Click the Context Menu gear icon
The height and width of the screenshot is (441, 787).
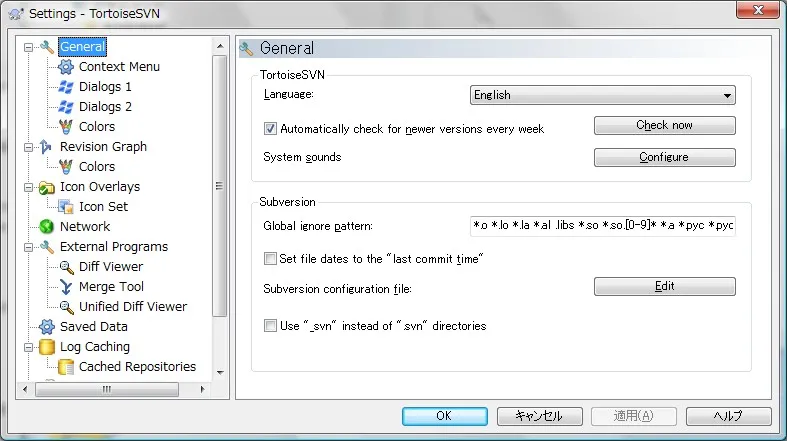(66, 67)
